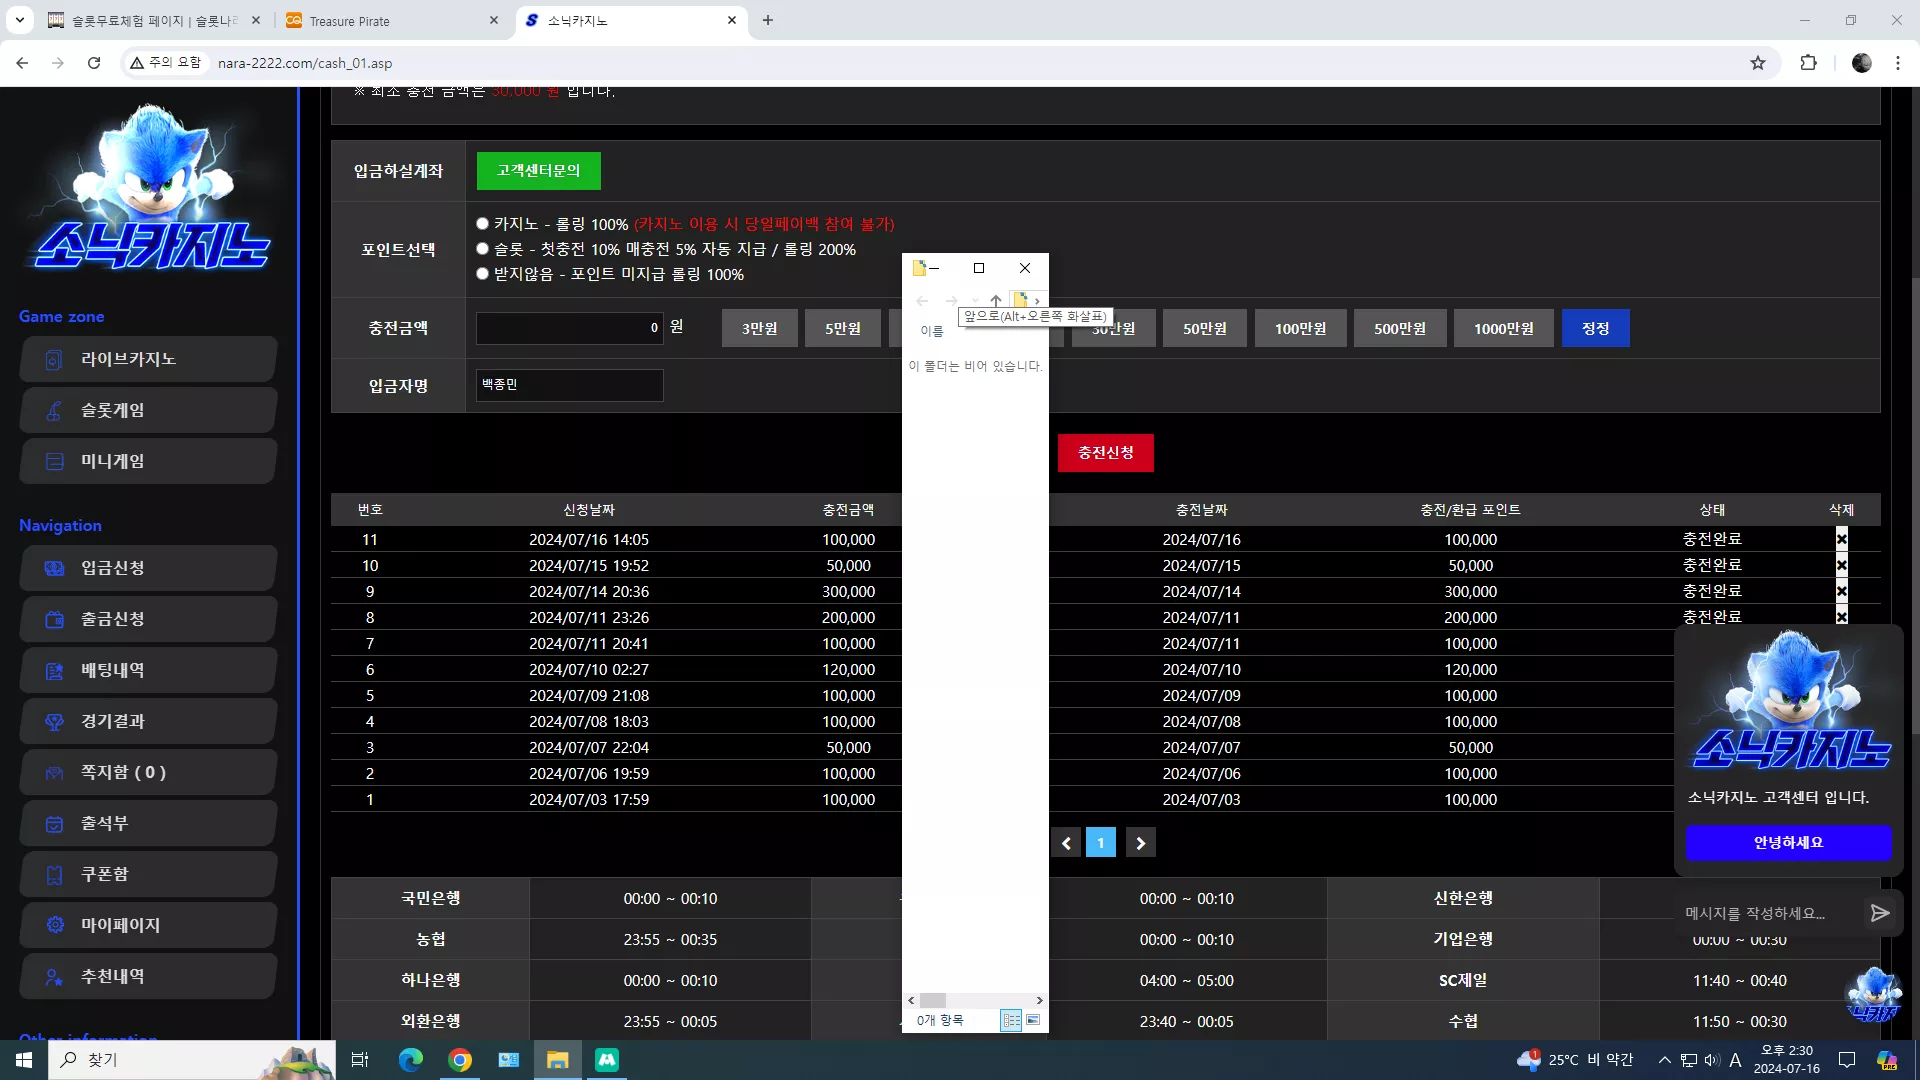Image resolution: width=1920 pixels, height=1080 pixels.
Task: Go to 미니게임 in the sidebar
Action: point(148,461)
